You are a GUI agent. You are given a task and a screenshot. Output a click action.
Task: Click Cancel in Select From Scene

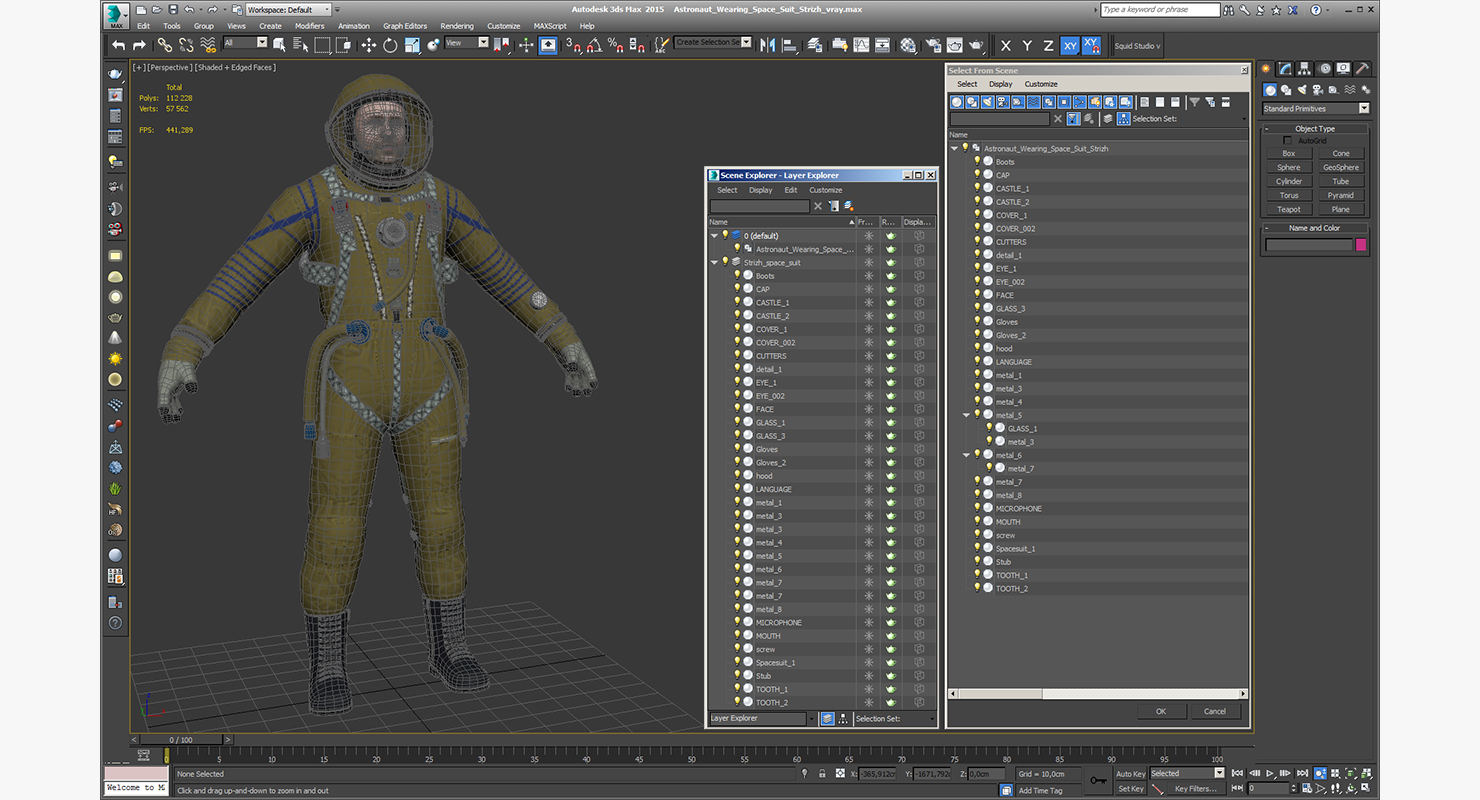(1215, 711)
